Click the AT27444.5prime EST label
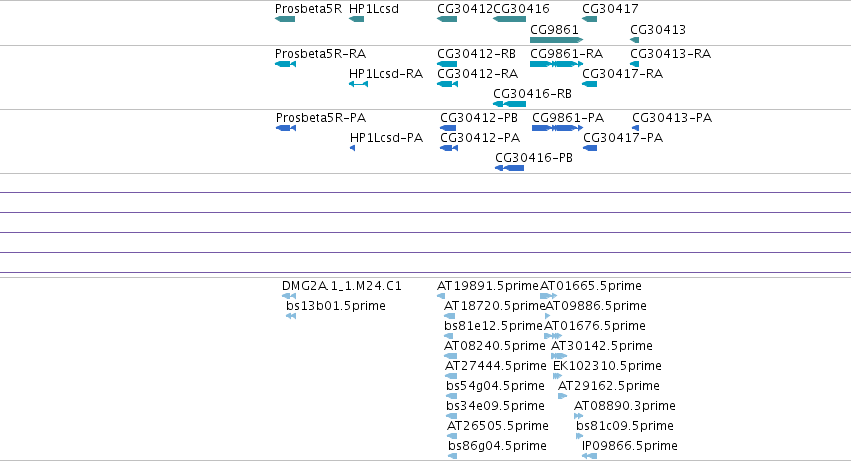Viewport: 851px width, 461px height. [x=496, y=366]
